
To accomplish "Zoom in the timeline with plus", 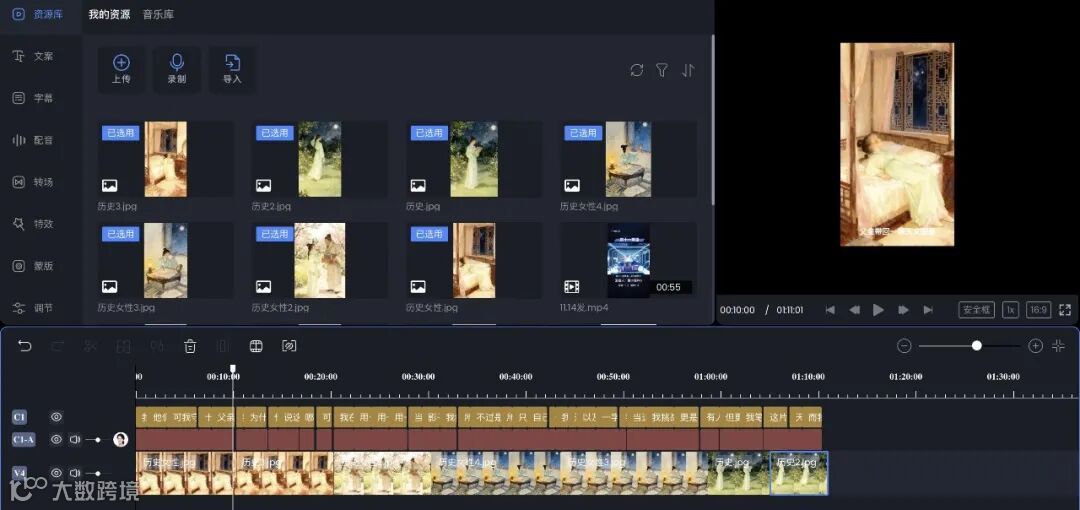I will 1035,346.
